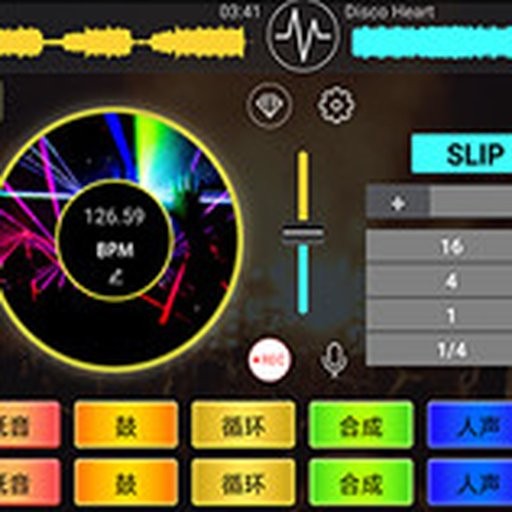
Task: Click the cyan lower section of the fader
Action: click(x=303, y=279)
